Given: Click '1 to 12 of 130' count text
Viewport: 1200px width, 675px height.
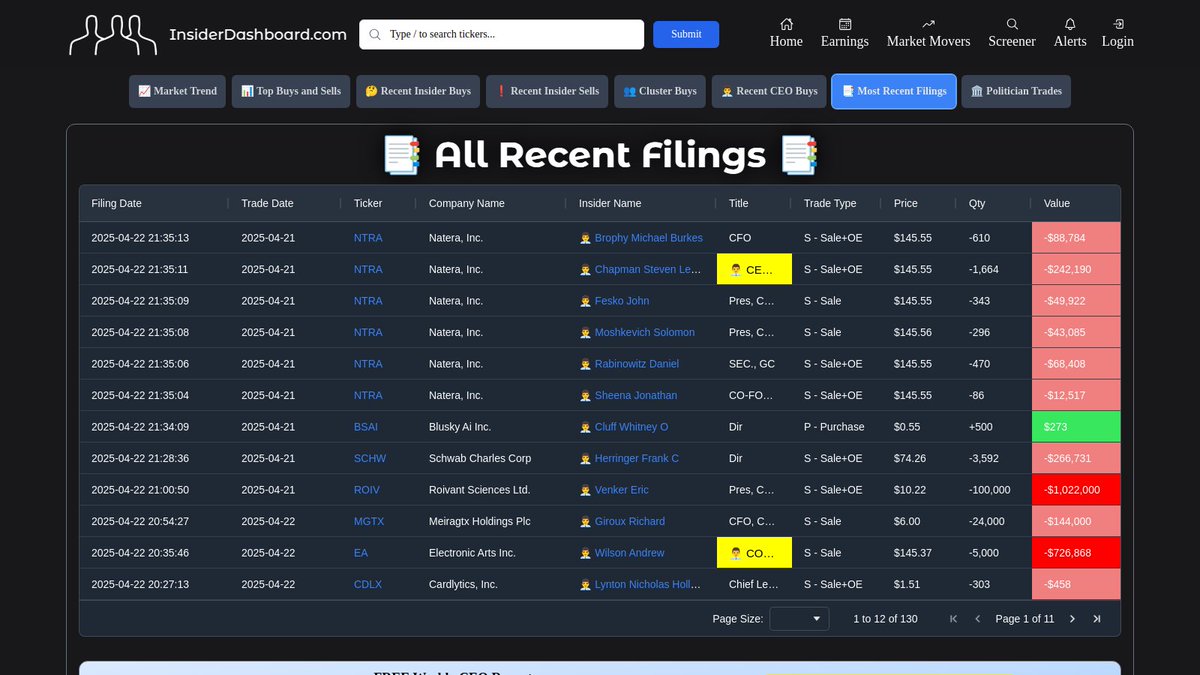Looking at the screenshot, I should tap(885, 619).
